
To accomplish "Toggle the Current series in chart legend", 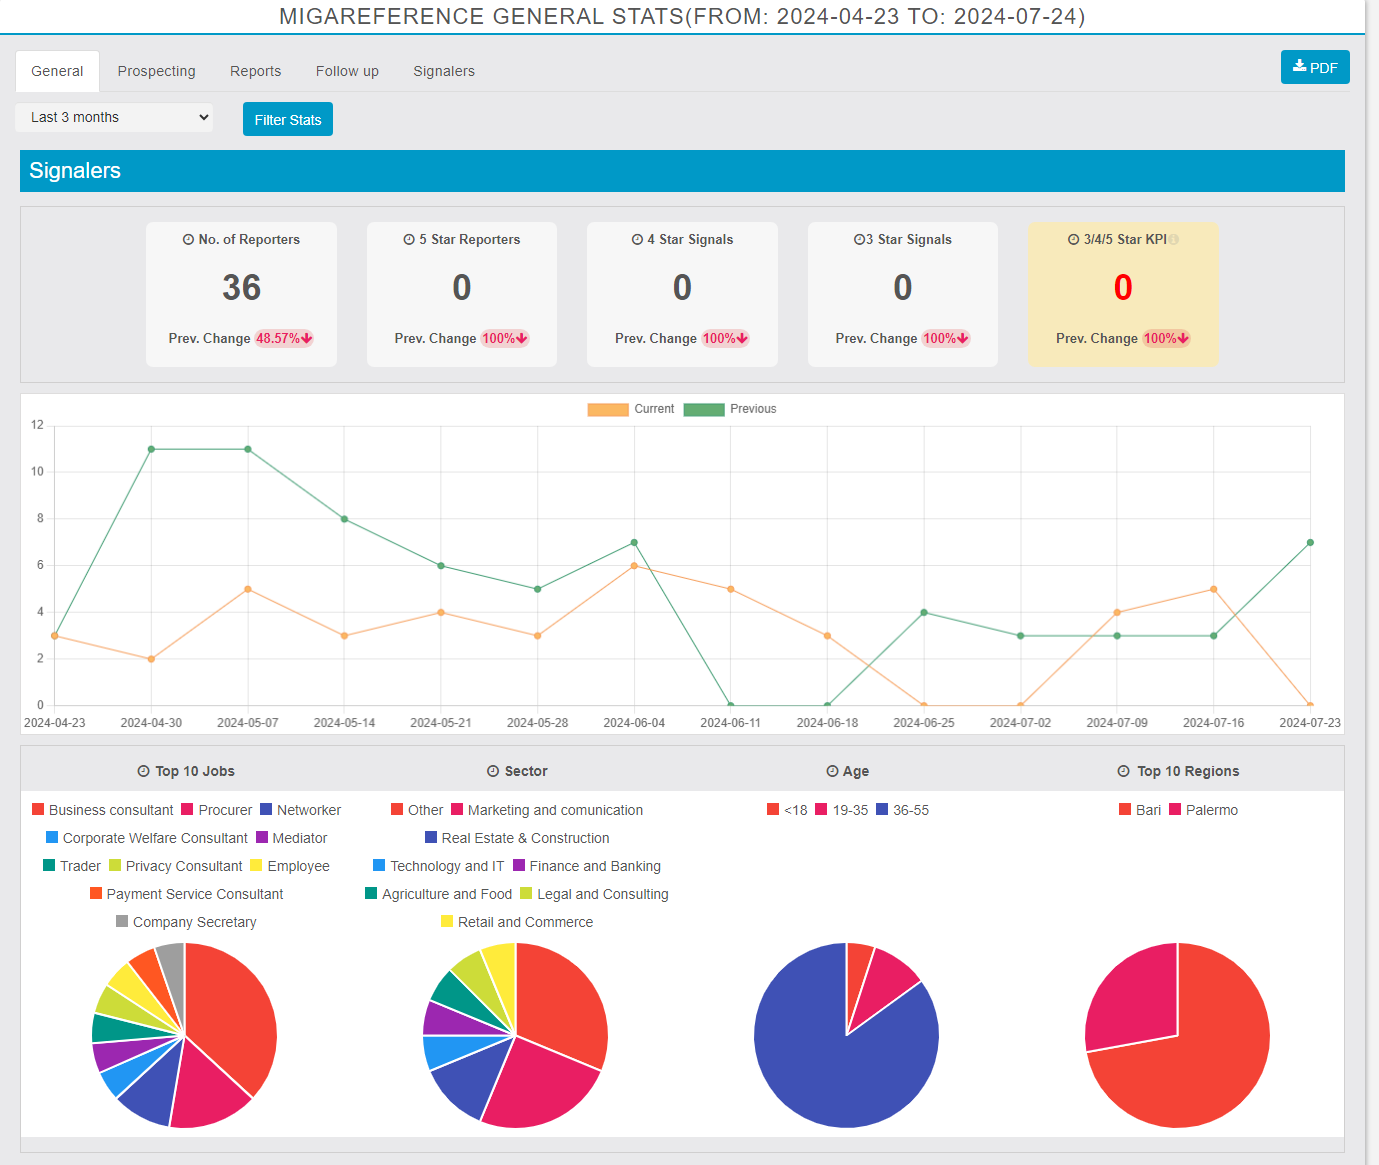I will 631,409.
